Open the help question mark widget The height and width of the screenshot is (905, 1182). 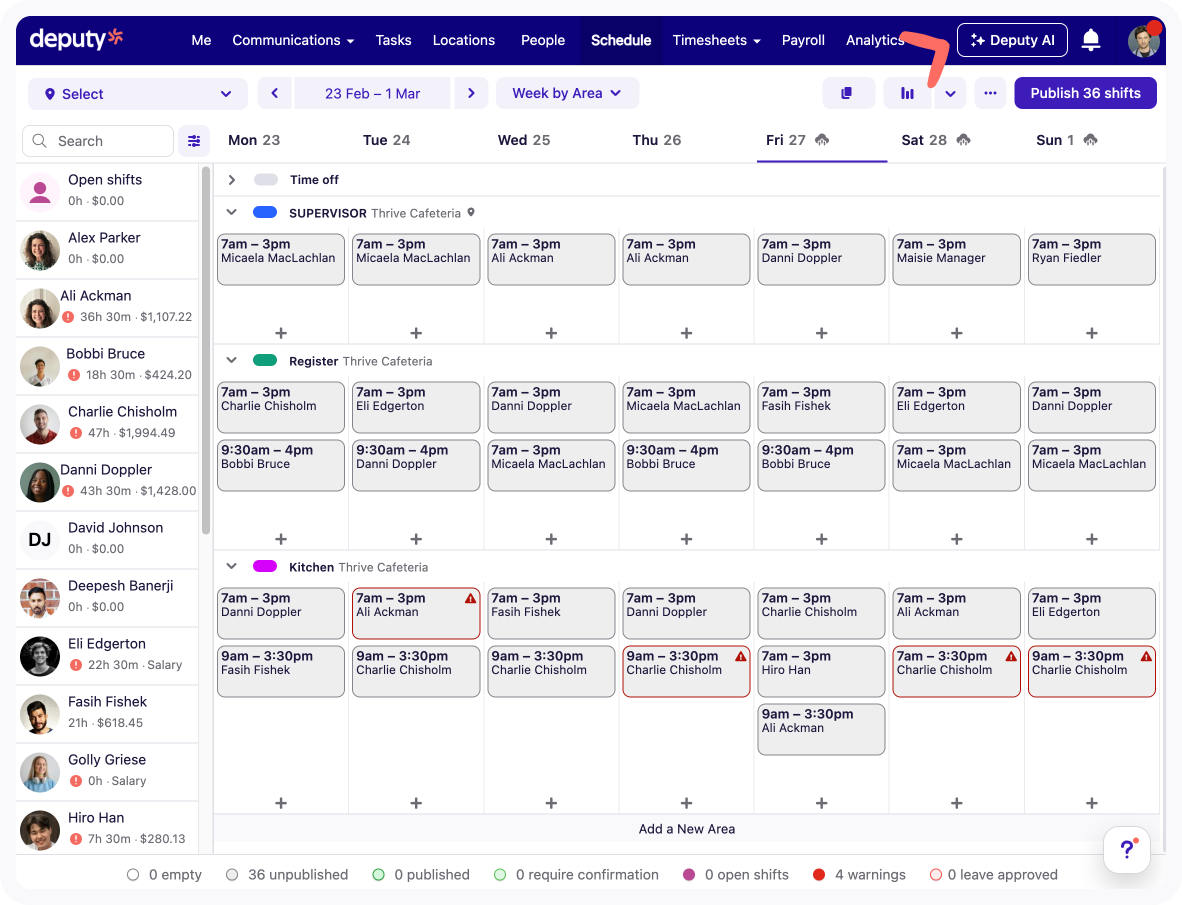pyautogui.click(x=1127, y=849)
